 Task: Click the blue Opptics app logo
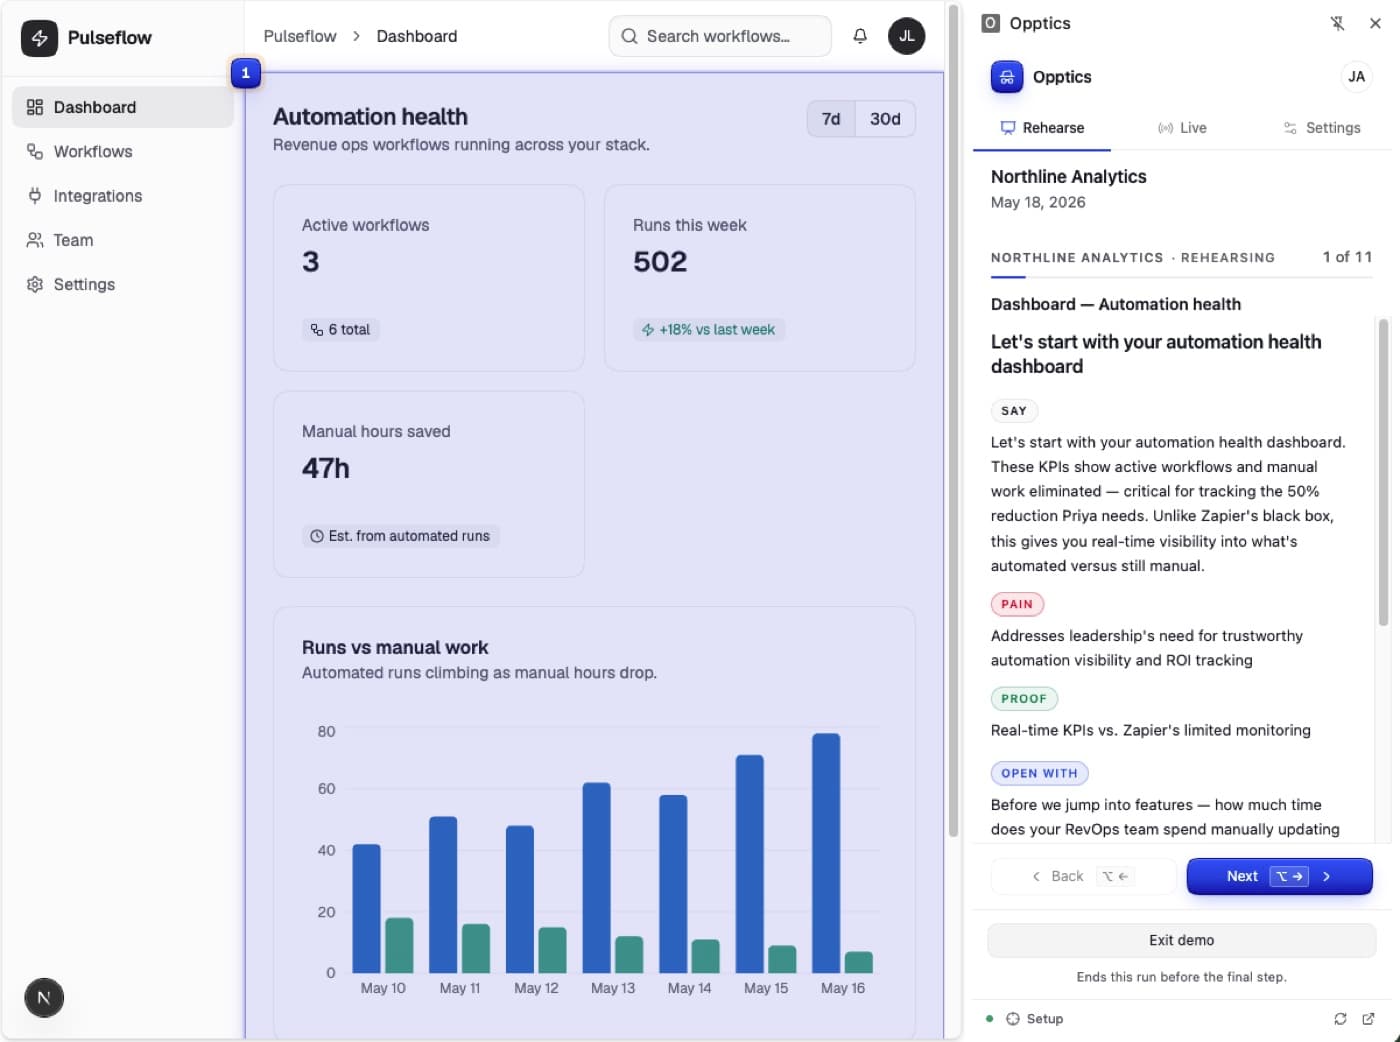(1007, 77)
